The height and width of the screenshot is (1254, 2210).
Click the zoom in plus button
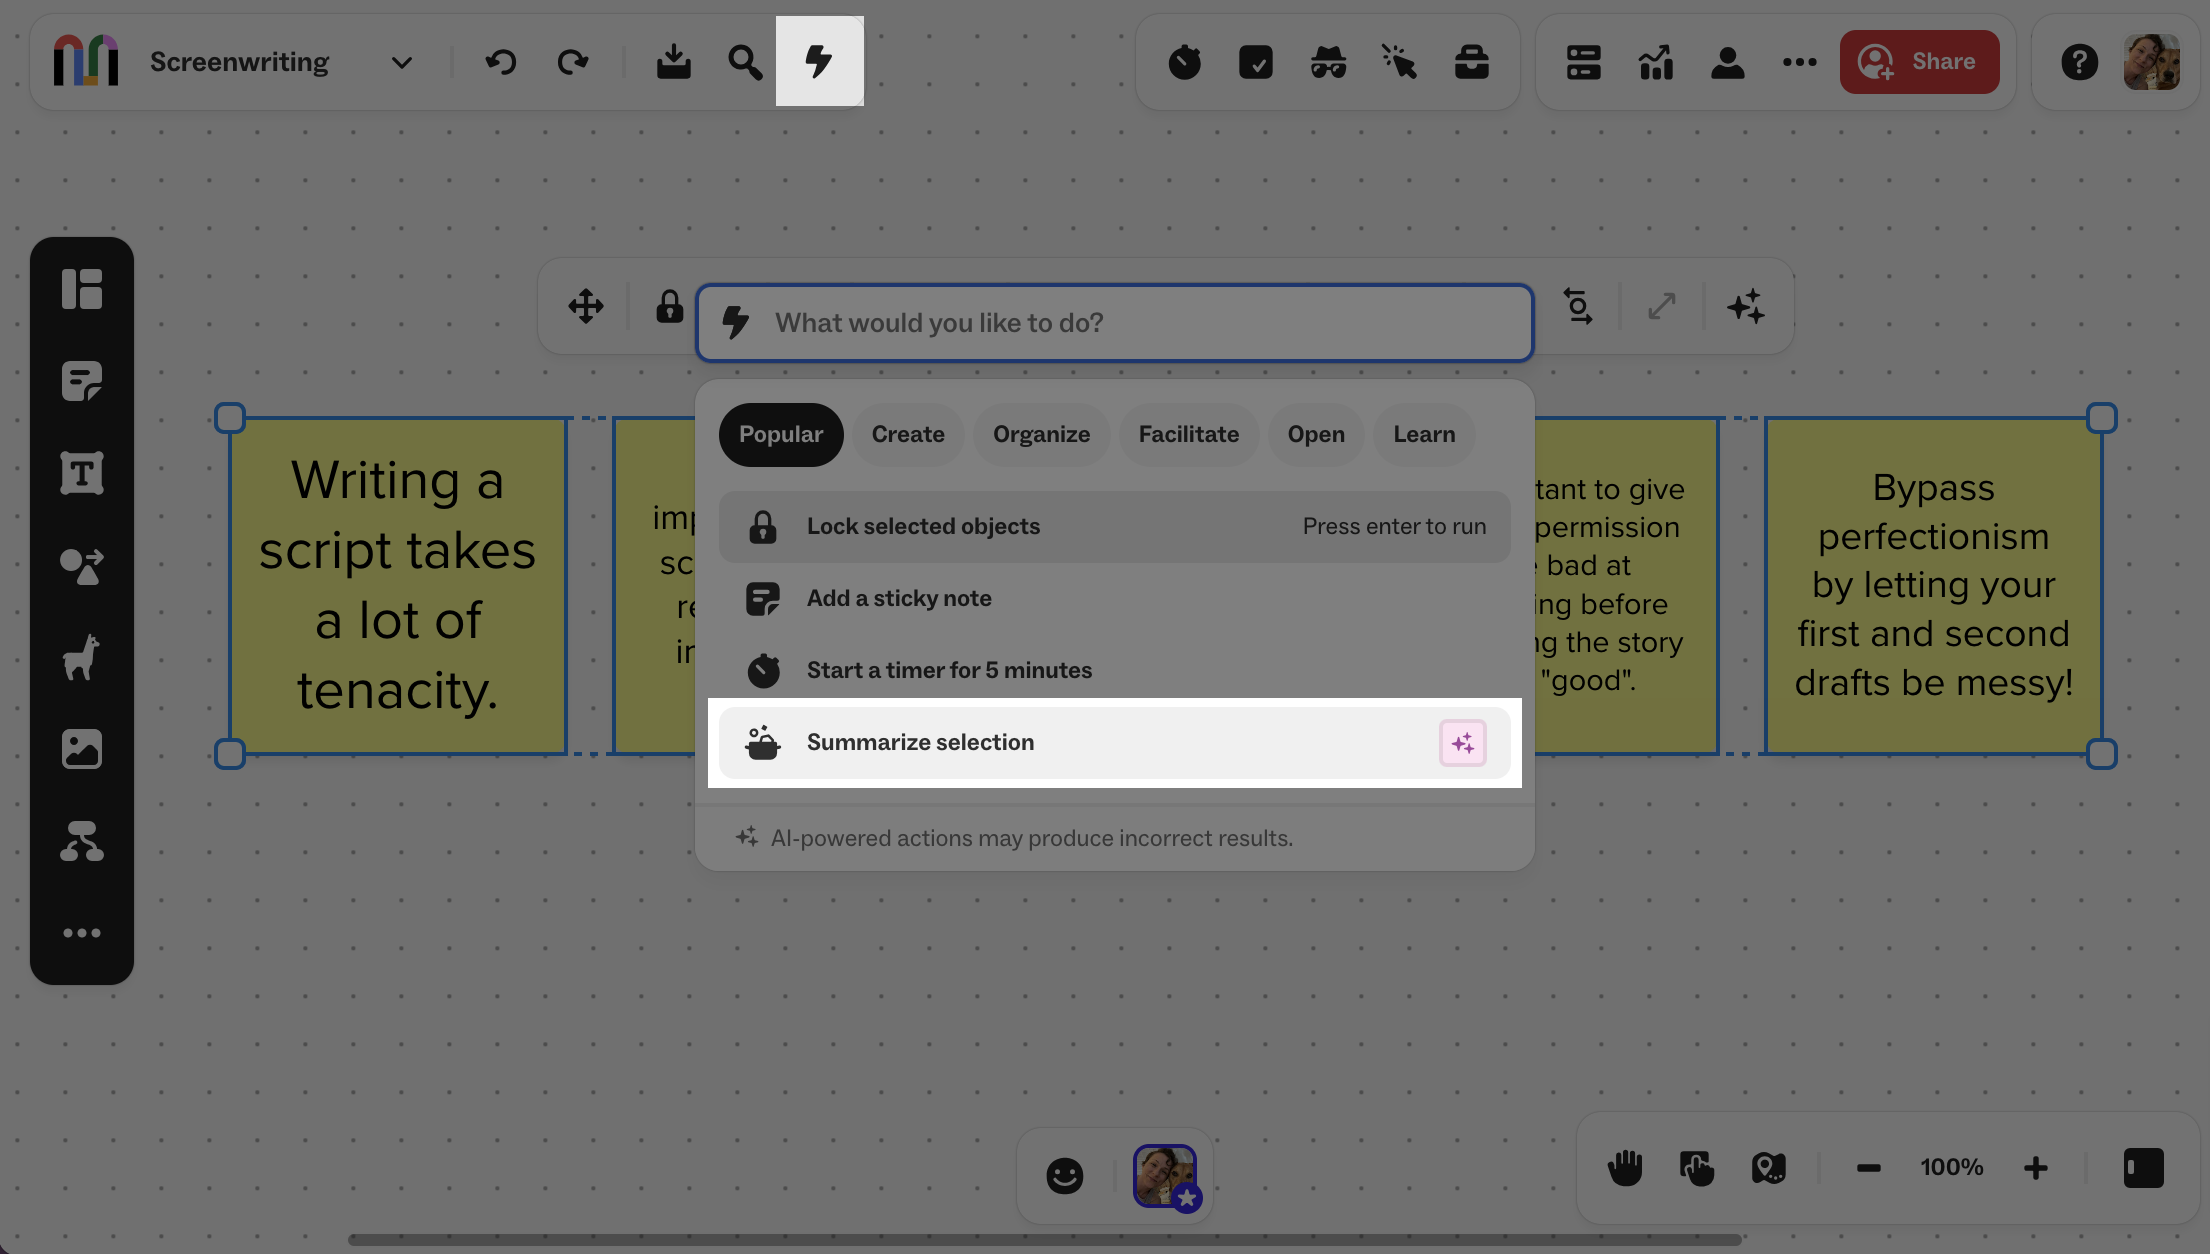coord(2035,1167)
